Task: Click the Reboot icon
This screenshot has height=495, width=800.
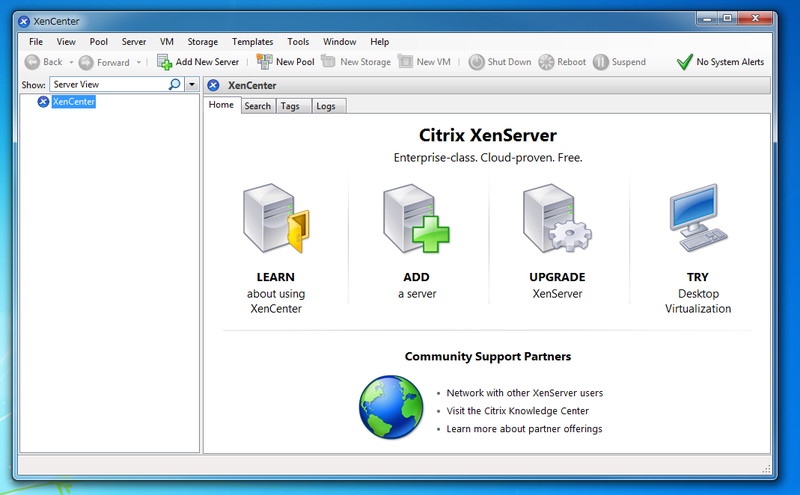Action: (x=546, y=62)
